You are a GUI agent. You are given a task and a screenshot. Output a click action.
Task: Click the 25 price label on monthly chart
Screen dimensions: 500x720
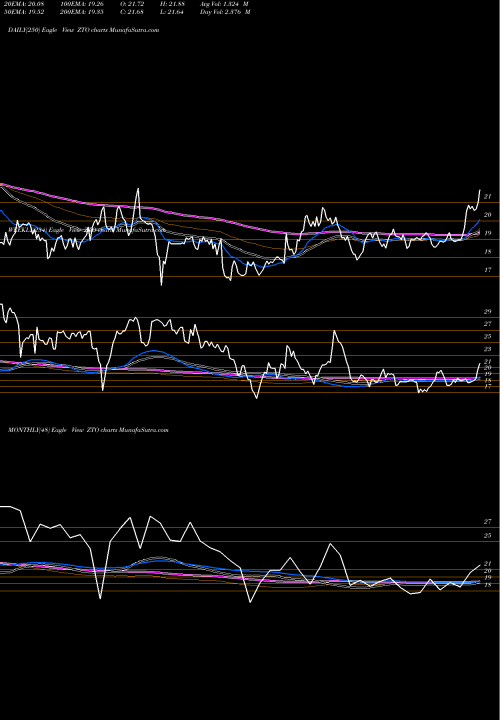click(x=488, y=536)
